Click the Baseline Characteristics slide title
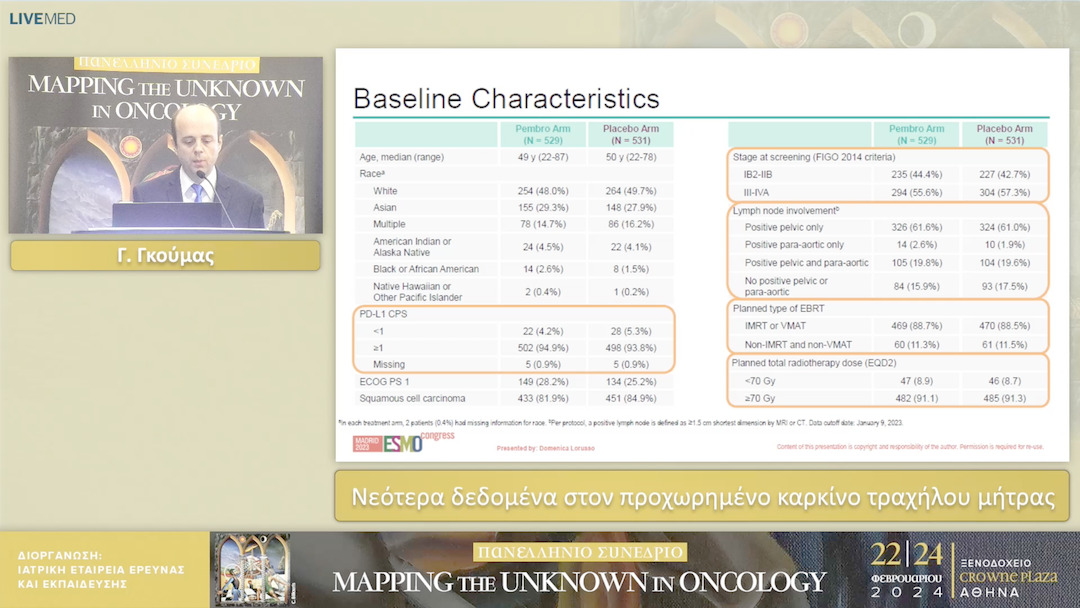1080x608 pixels. coord(506,98)
